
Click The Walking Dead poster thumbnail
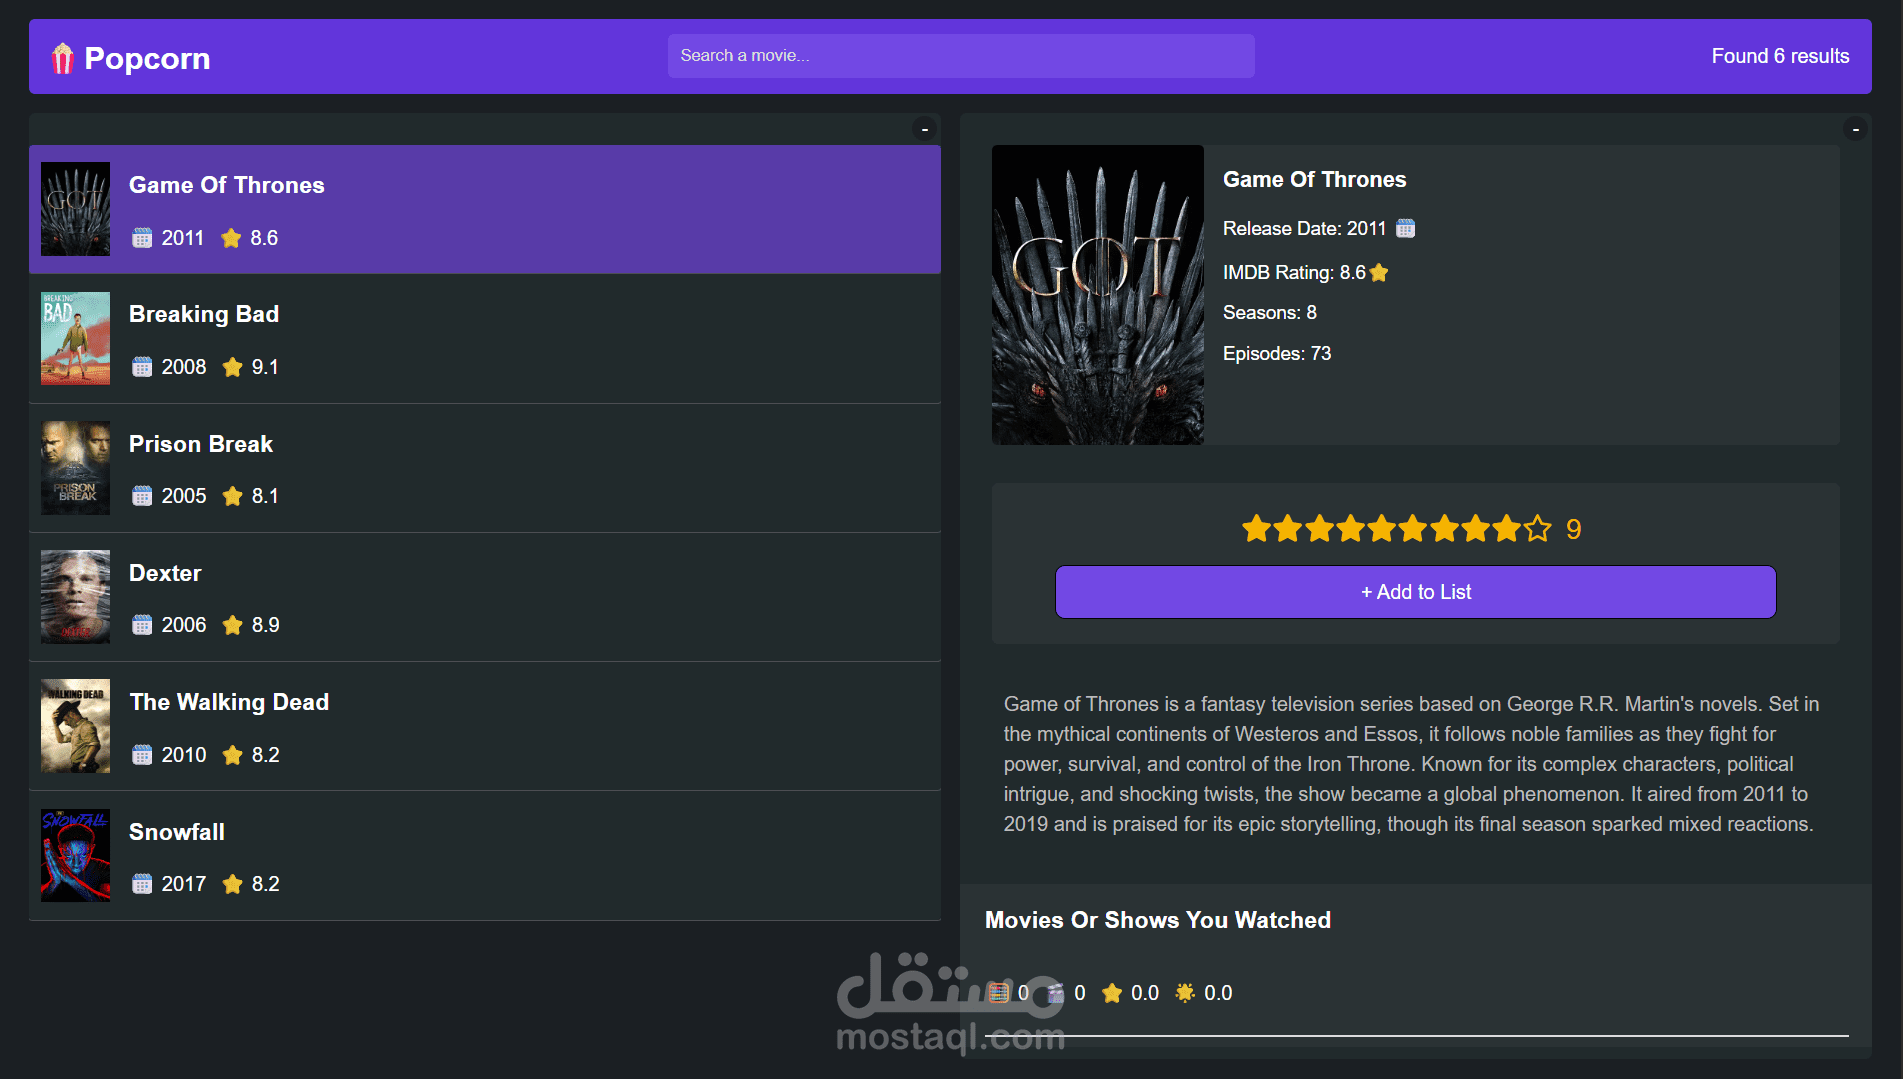pyautogui.click(x=76, y=726)
